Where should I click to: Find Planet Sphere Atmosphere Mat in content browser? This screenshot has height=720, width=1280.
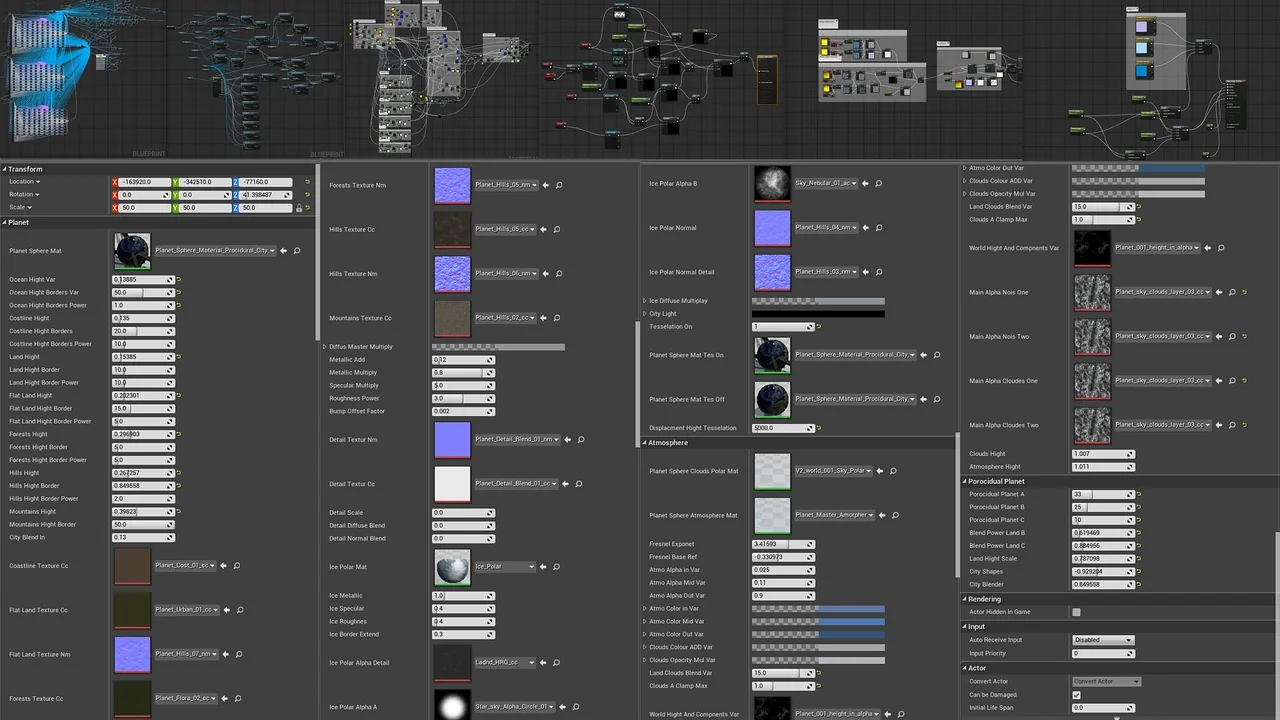895,515
